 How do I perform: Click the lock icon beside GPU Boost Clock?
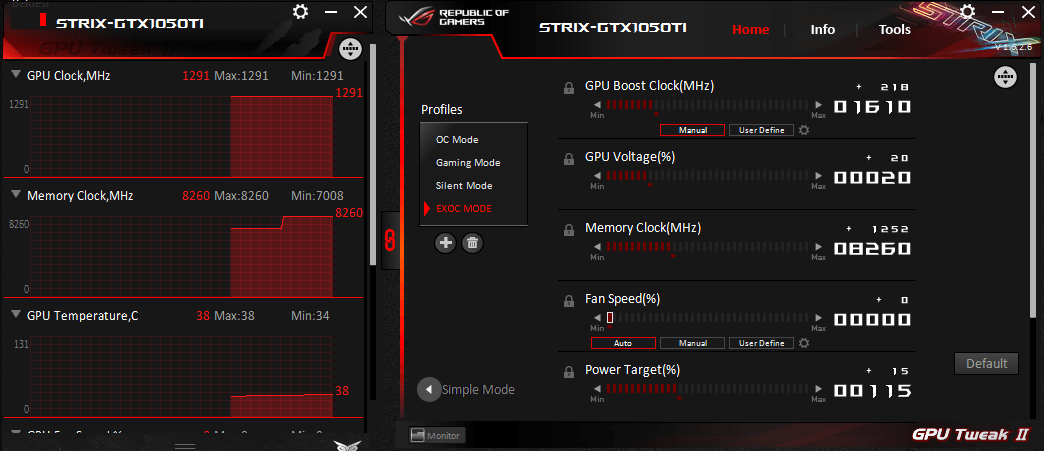click(569, 87)
